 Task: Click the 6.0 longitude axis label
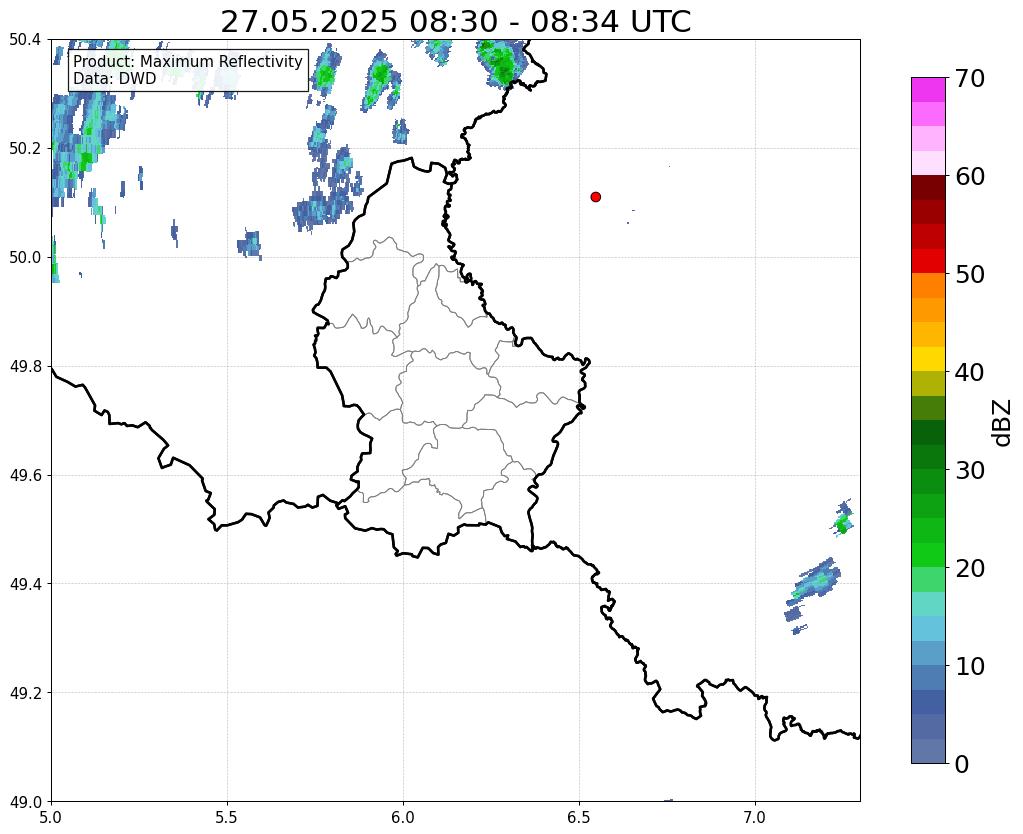tap(403, 817)
